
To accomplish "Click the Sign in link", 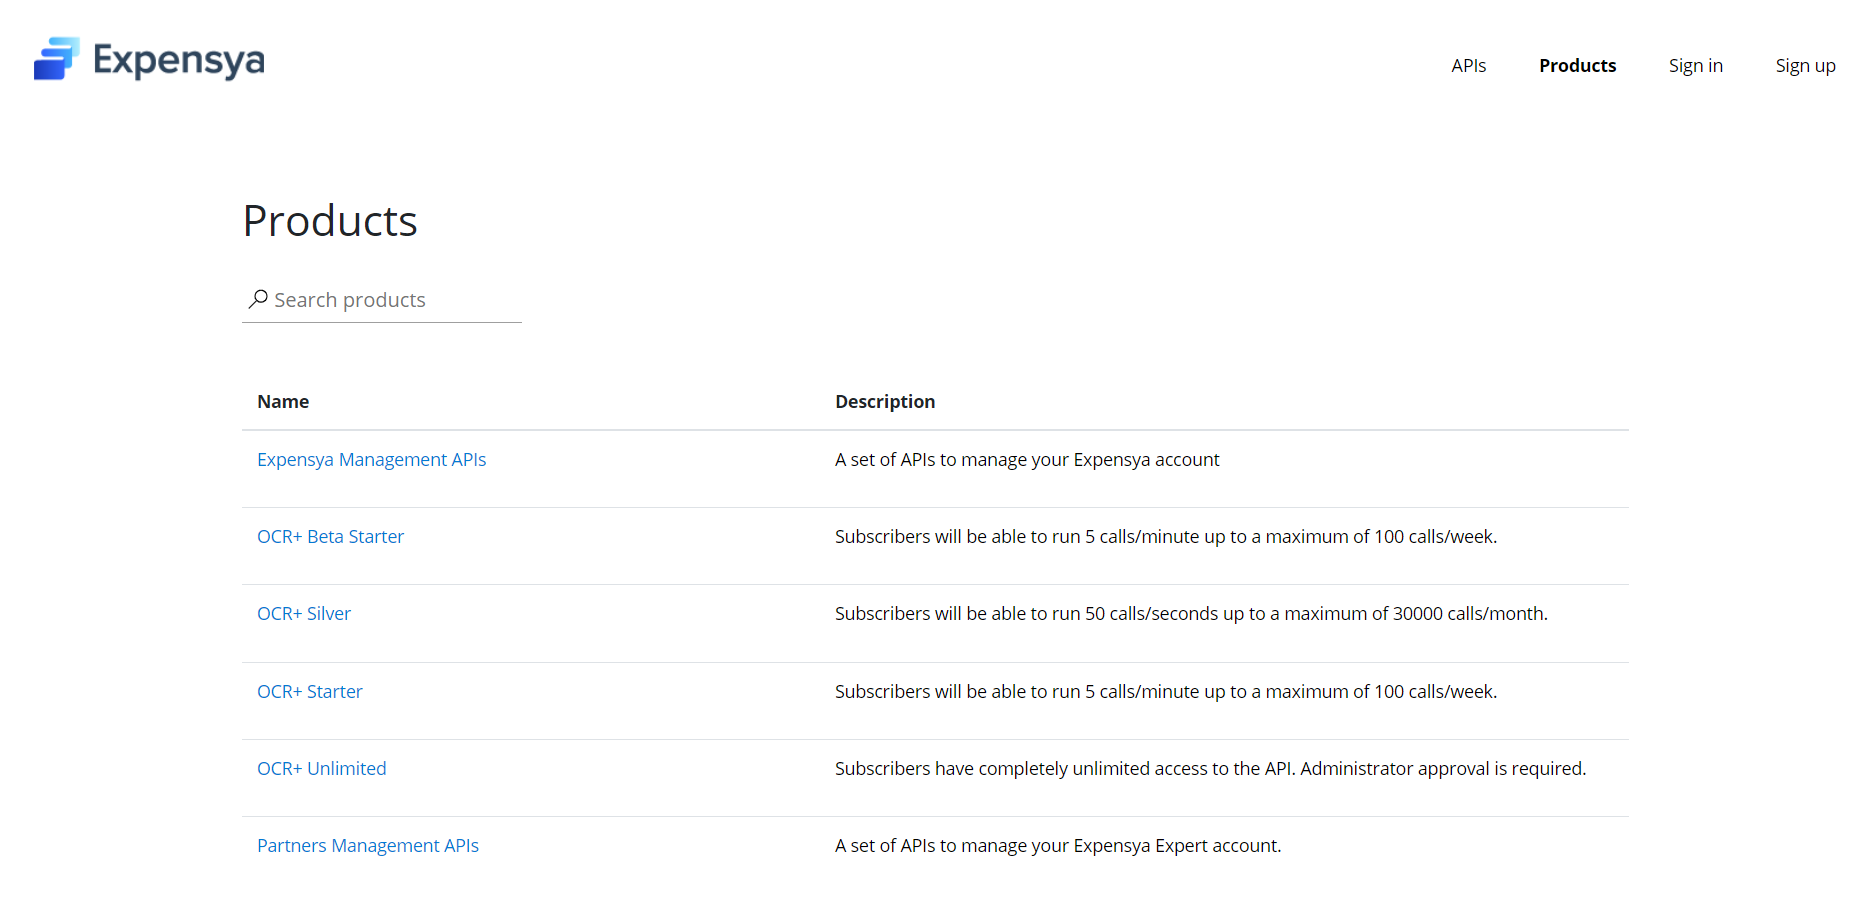I will pyautogui.click(x=1695, y=66).
